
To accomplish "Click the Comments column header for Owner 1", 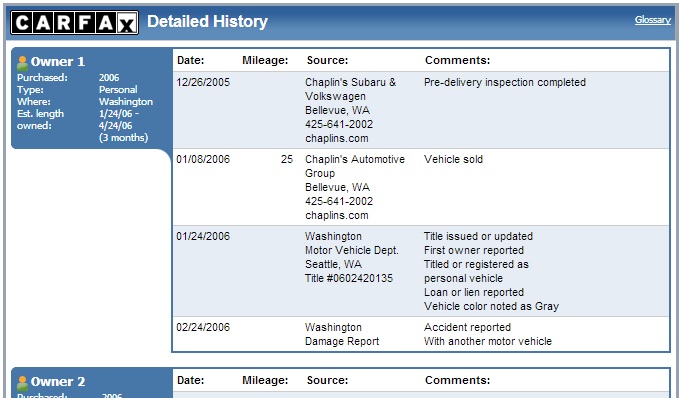I will click(457, 60).
